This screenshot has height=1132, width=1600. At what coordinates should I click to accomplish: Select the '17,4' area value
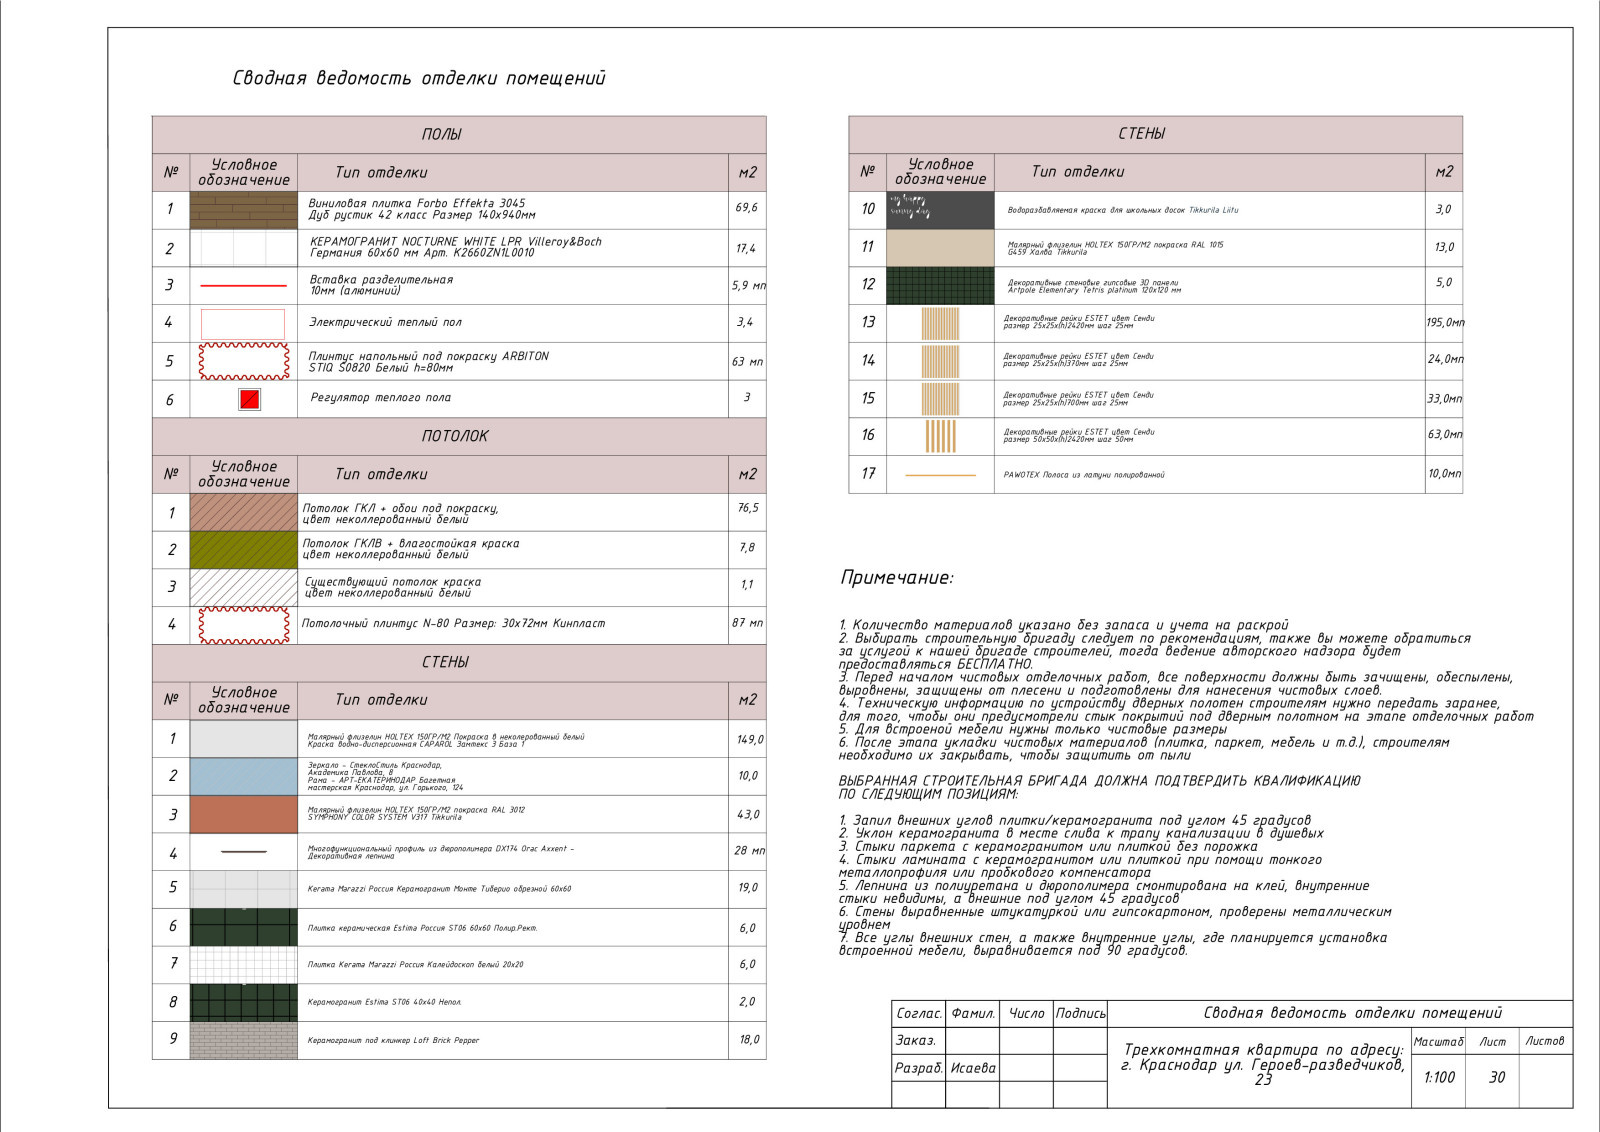[x=746, y=249]
